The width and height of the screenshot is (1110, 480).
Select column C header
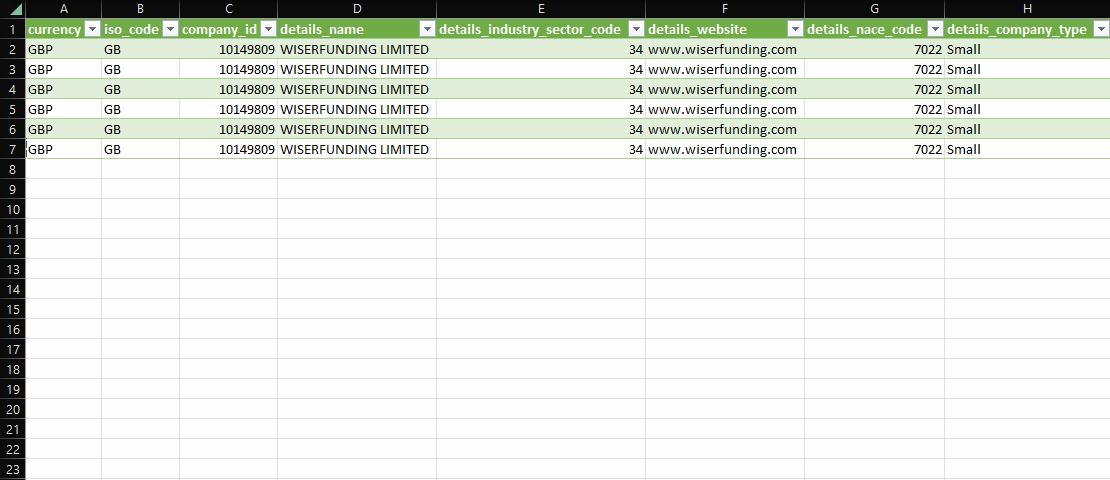[x=229, y=9]
